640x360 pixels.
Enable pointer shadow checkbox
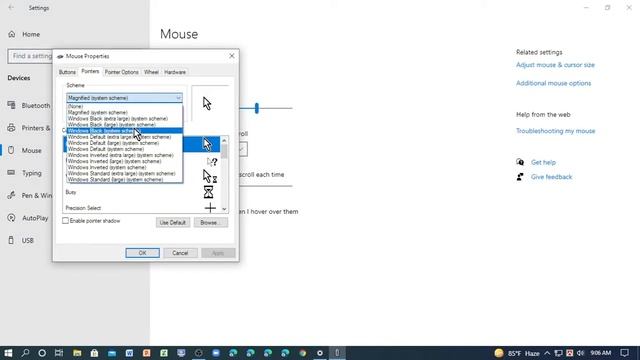pos(65,221)
